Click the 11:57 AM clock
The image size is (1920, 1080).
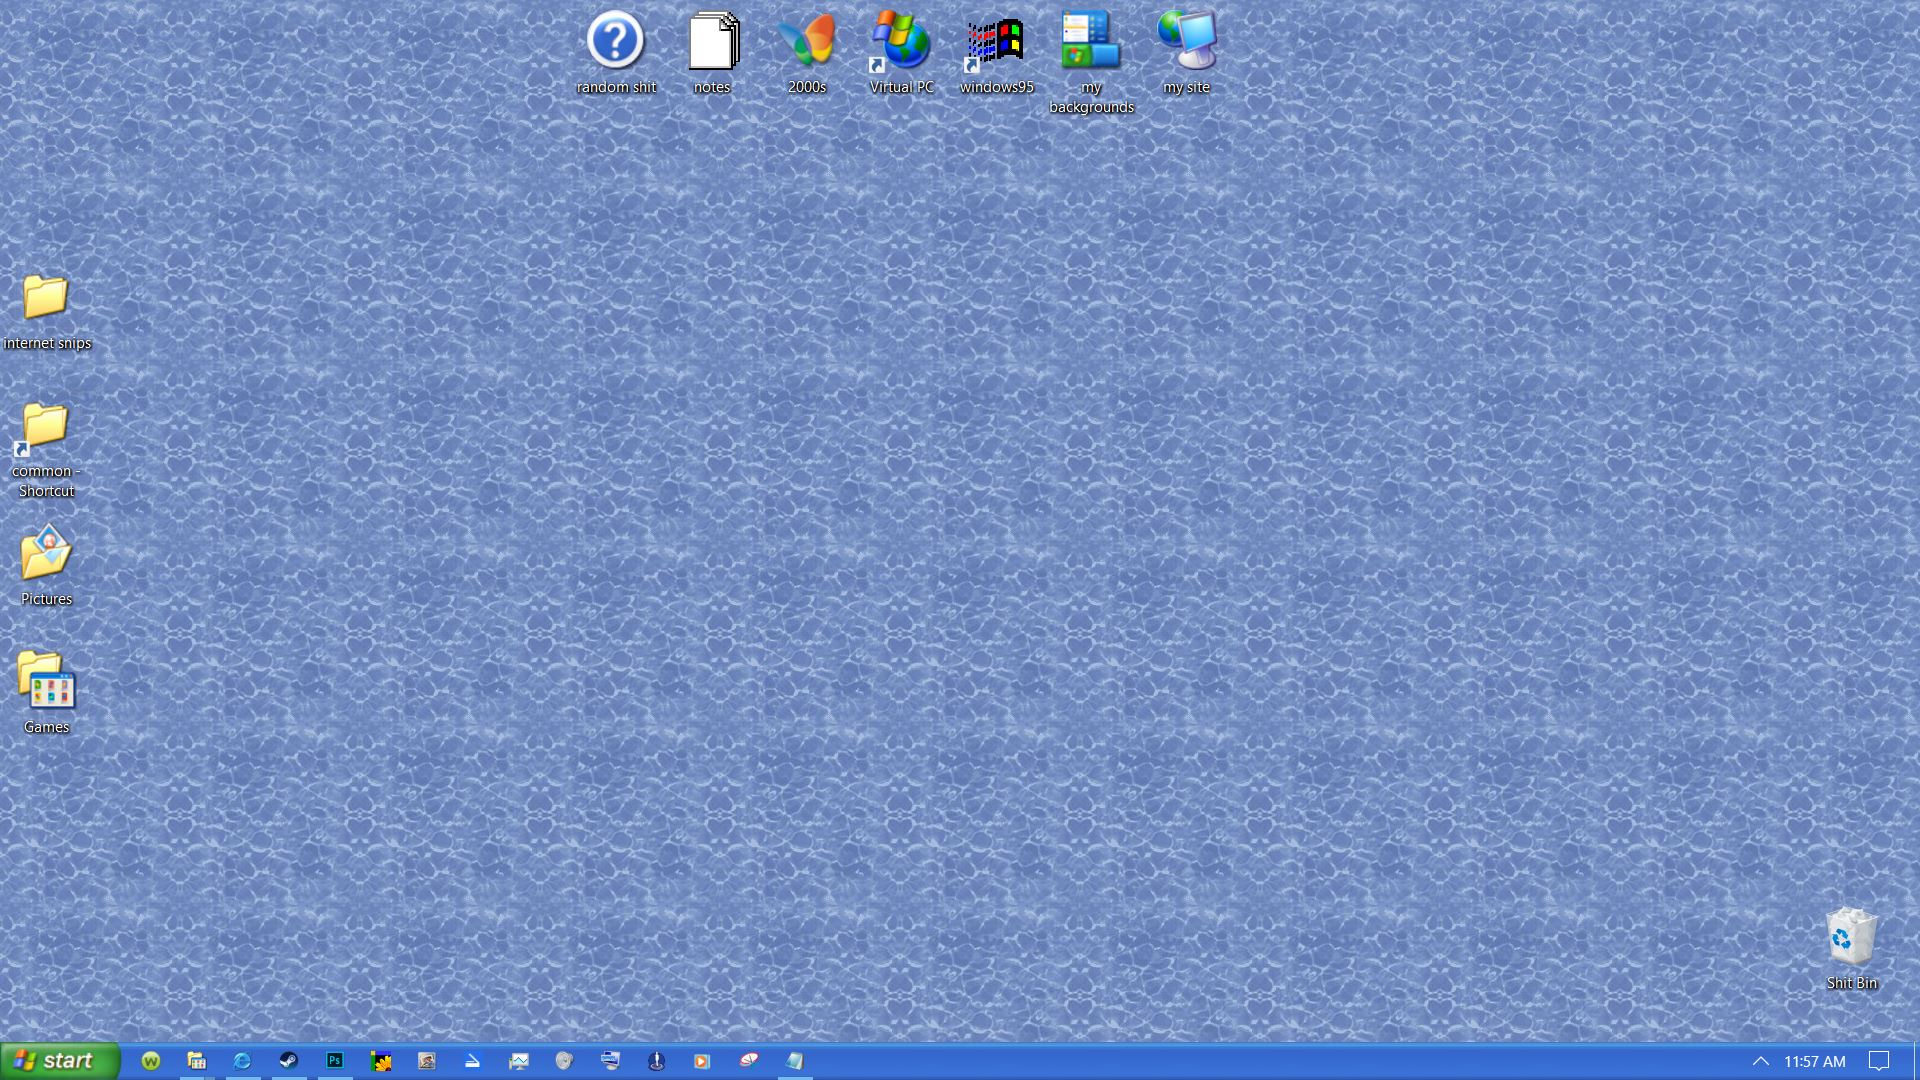coord(1814,1061)
